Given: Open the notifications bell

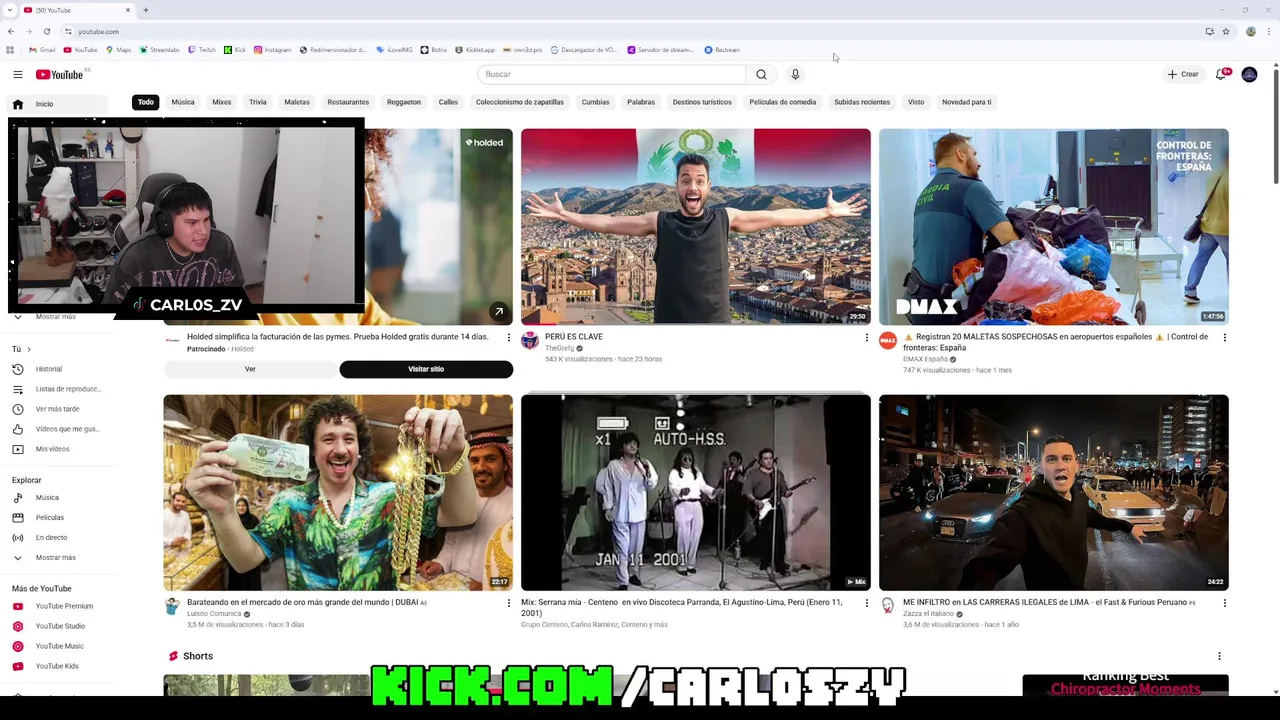Looking at the screenshot, I should click(x=1221, y=74).
